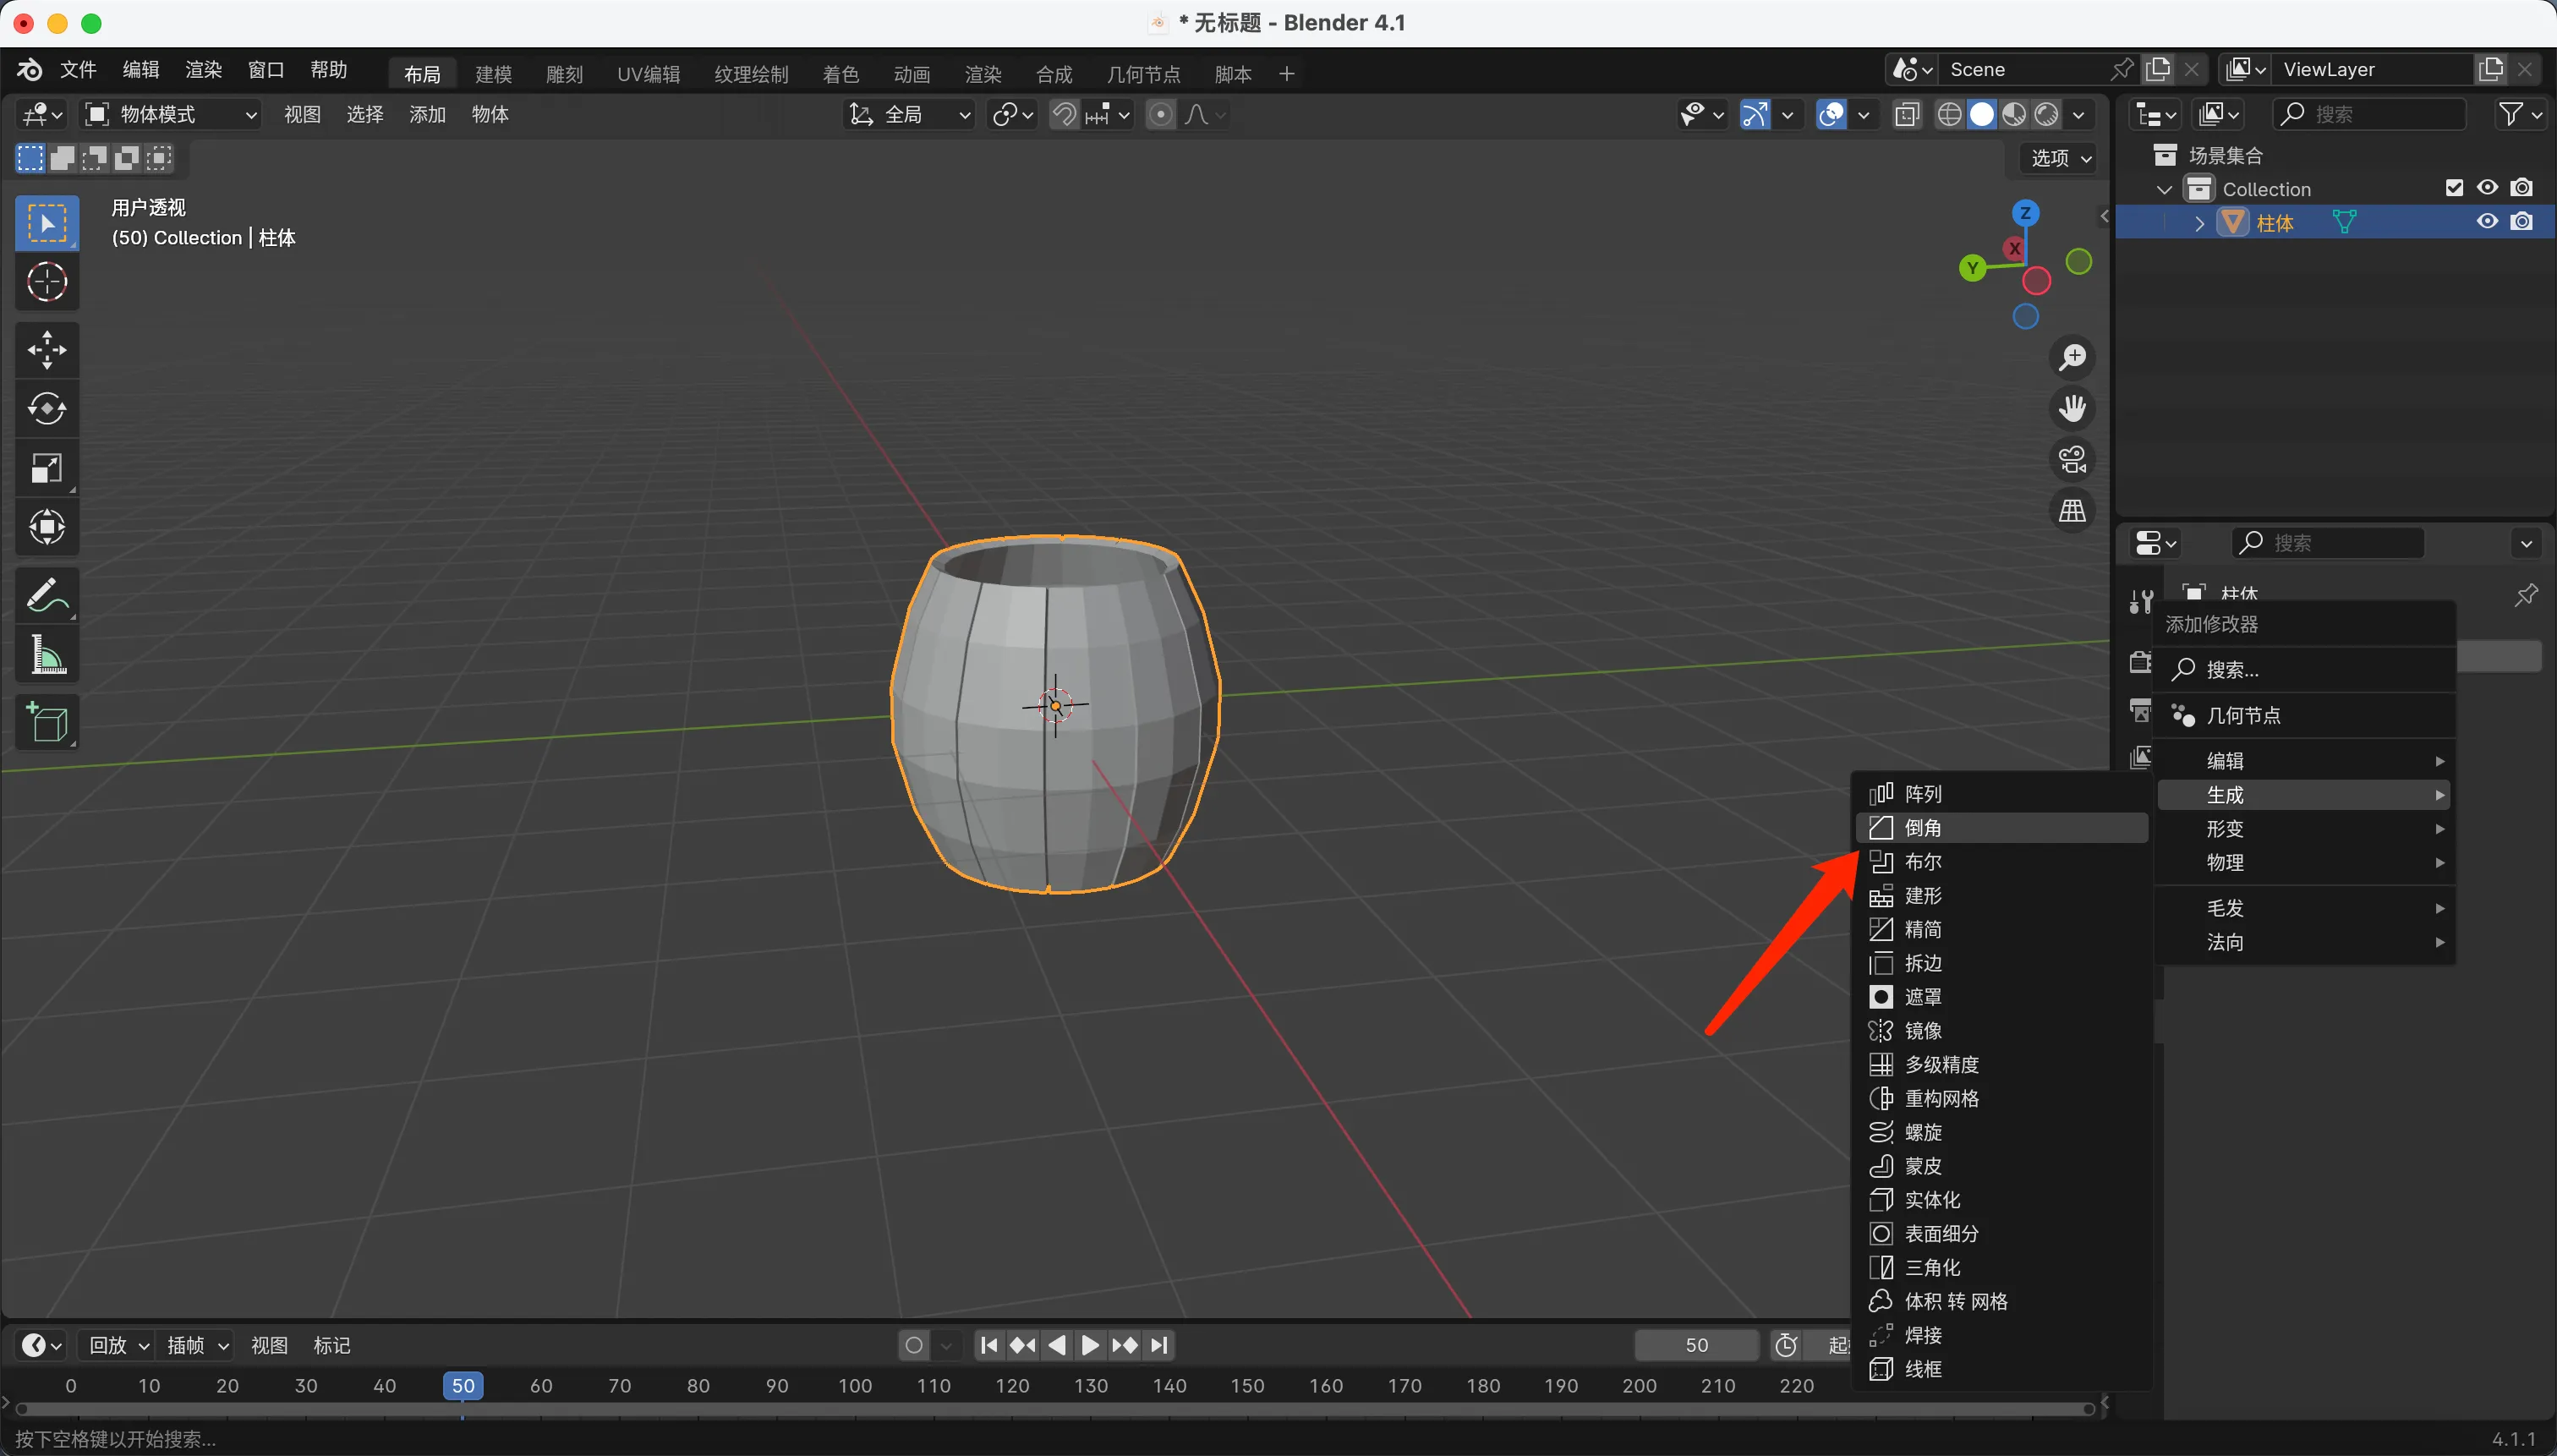Viewport: 2557px width, 1456px height.
Task: Switch to the 建模 workspace tab
Action: click(493, 74)
